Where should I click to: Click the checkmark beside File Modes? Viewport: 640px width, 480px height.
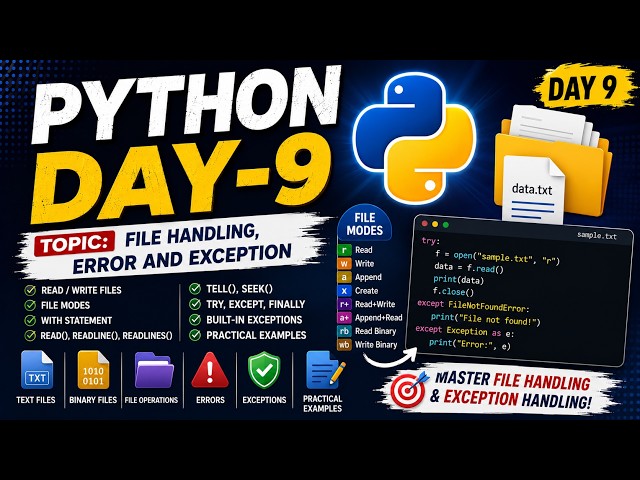click(x=30, y=305)
